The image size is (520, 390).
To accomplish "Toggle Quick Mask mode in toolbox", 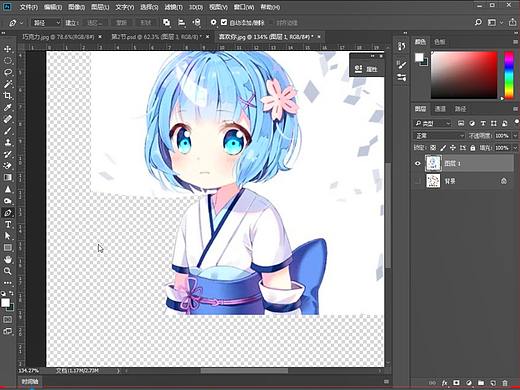I will (7, 319).
